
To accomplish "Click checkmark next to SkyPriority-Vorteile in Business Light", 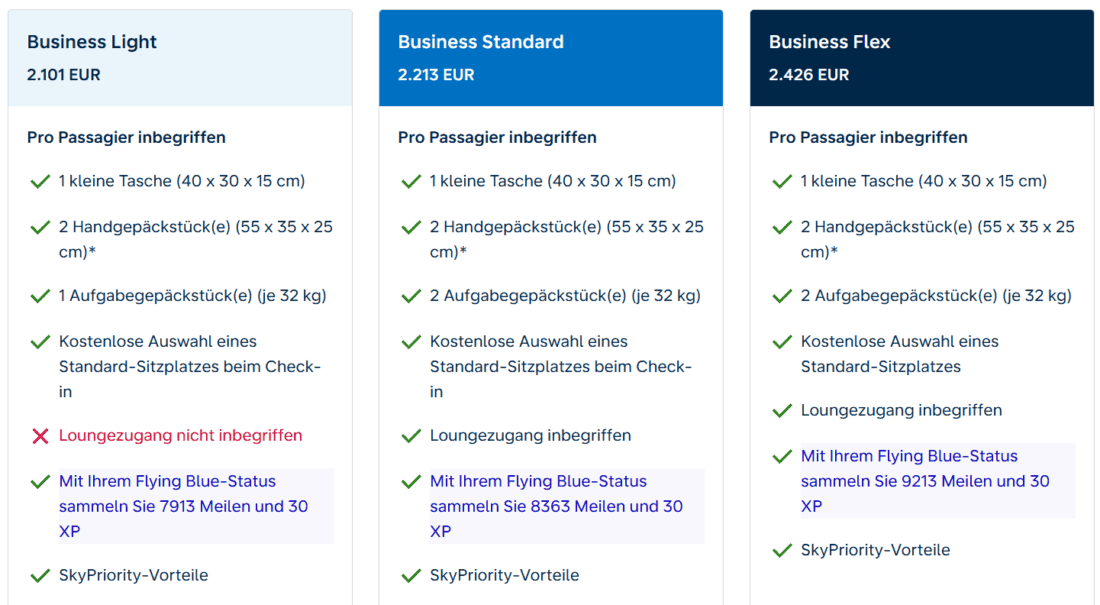I will click(40, 576).
